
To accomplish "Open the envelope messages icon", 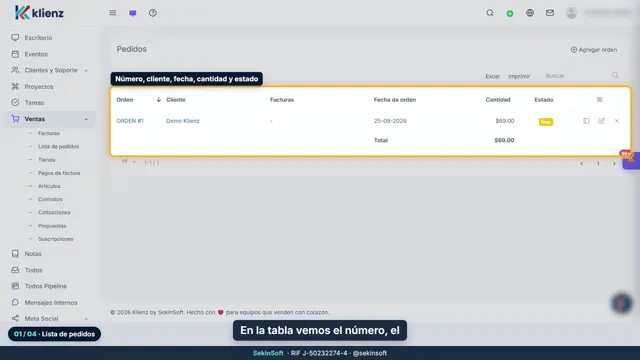I will click(x=550, y=13).
